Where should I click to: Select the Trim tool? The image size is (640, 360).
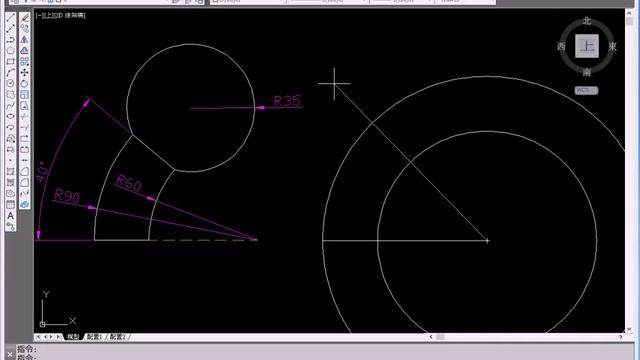click(x=24, y=116)
